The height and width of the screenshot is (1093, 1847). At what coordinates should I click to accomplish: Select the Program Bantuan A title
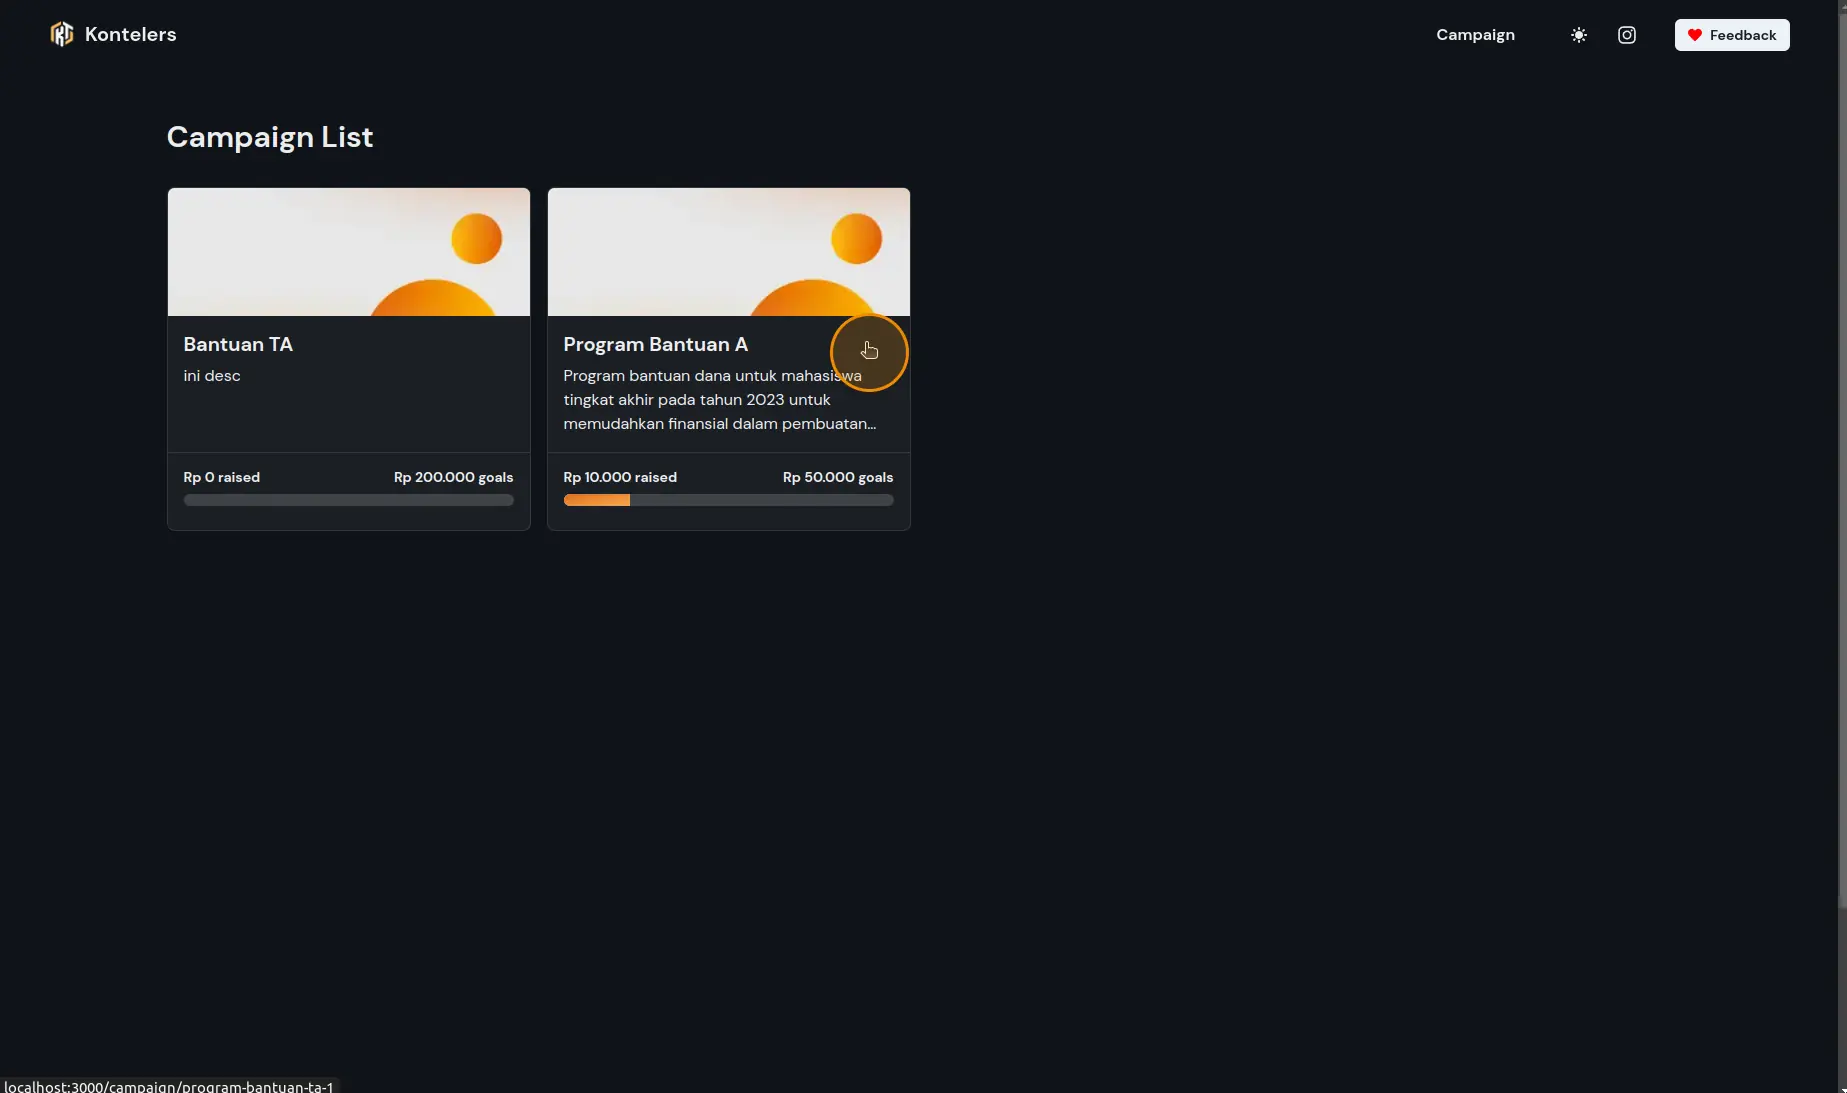click(x=655, y=344)
